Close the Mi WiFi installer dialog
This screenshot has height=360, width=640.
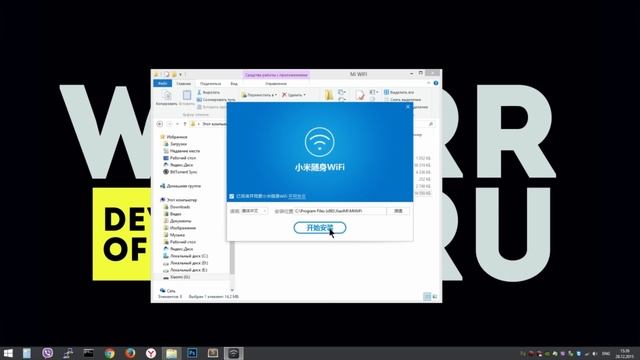(x=408, y=107)
